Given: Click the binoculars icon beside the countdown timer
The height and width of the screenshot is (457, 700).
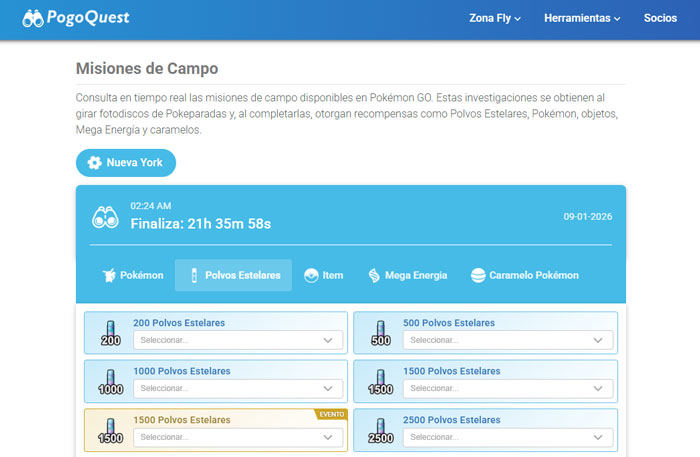Looking at the screenshot, I should click(x=105, y=217).
